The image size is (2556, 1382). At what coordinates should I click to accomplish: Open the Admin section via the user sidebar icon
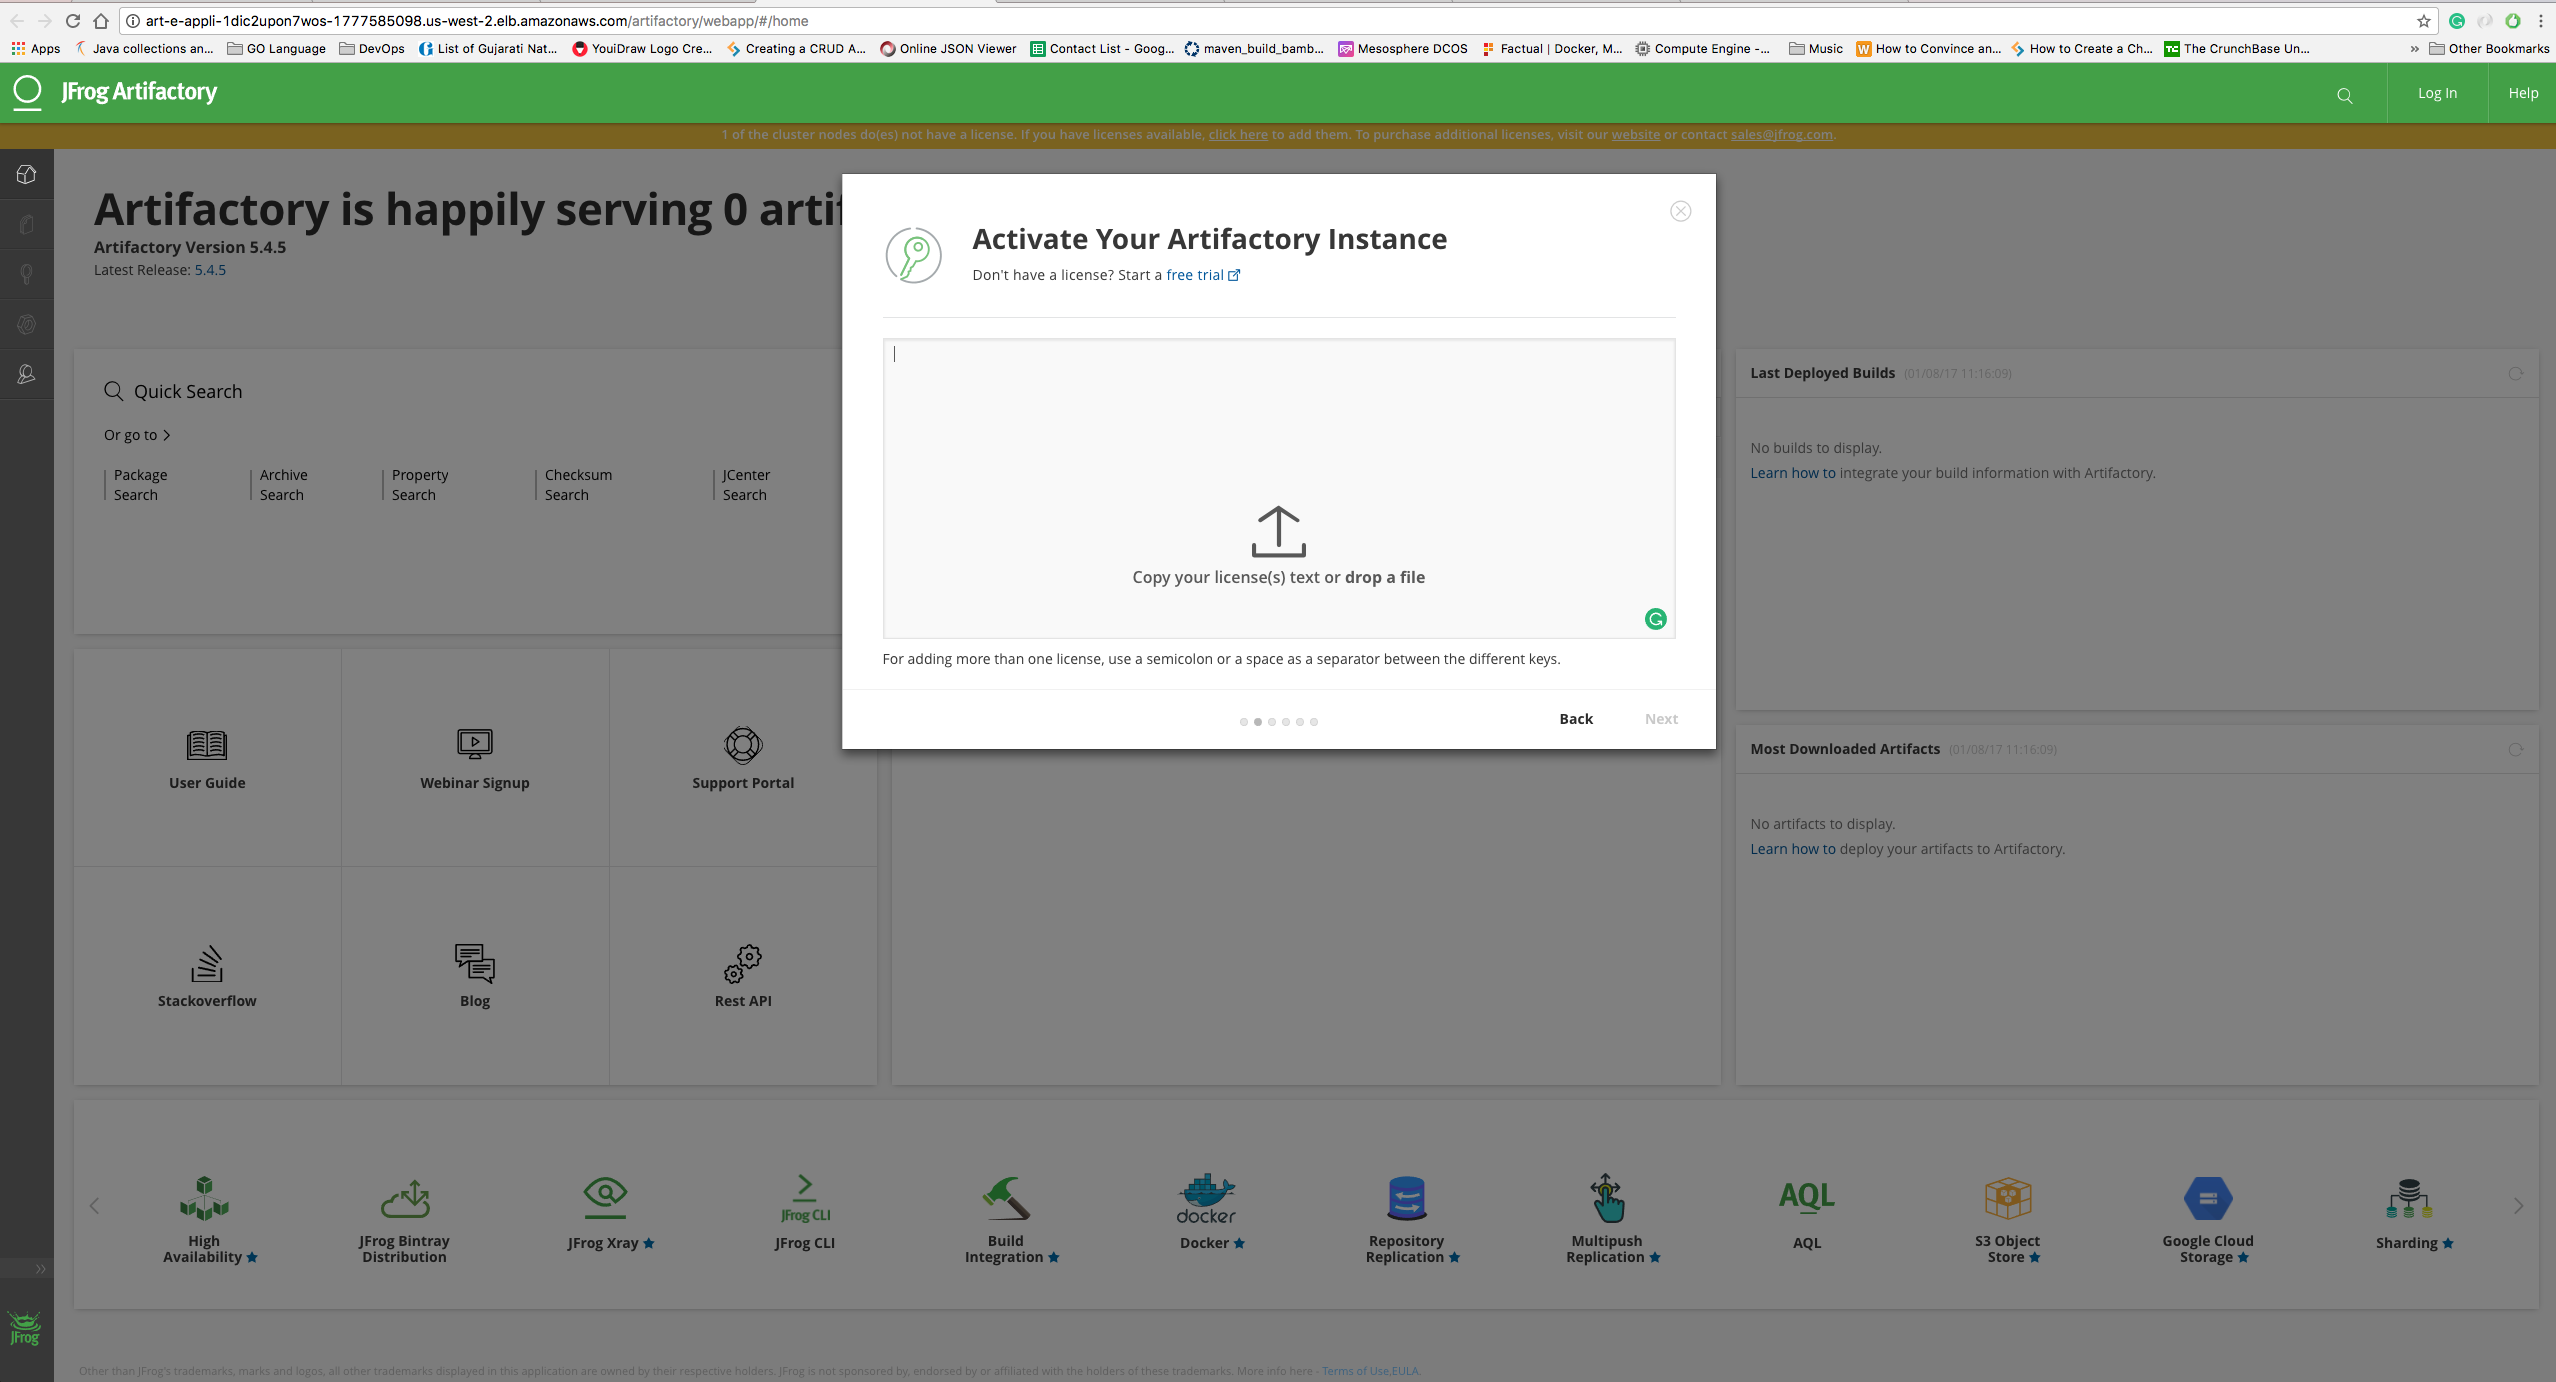(x=26, y=374)
